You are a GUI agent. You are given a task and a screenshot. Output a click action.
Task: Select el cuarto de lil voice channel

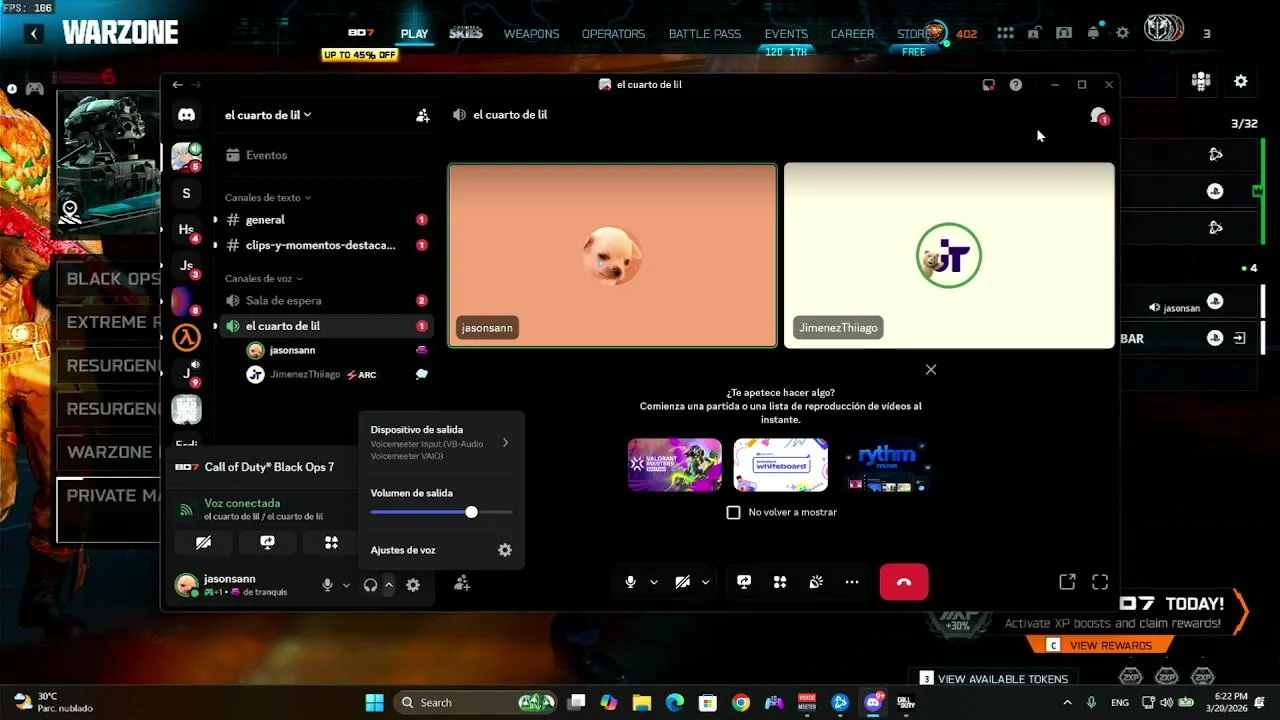(325, 326)
